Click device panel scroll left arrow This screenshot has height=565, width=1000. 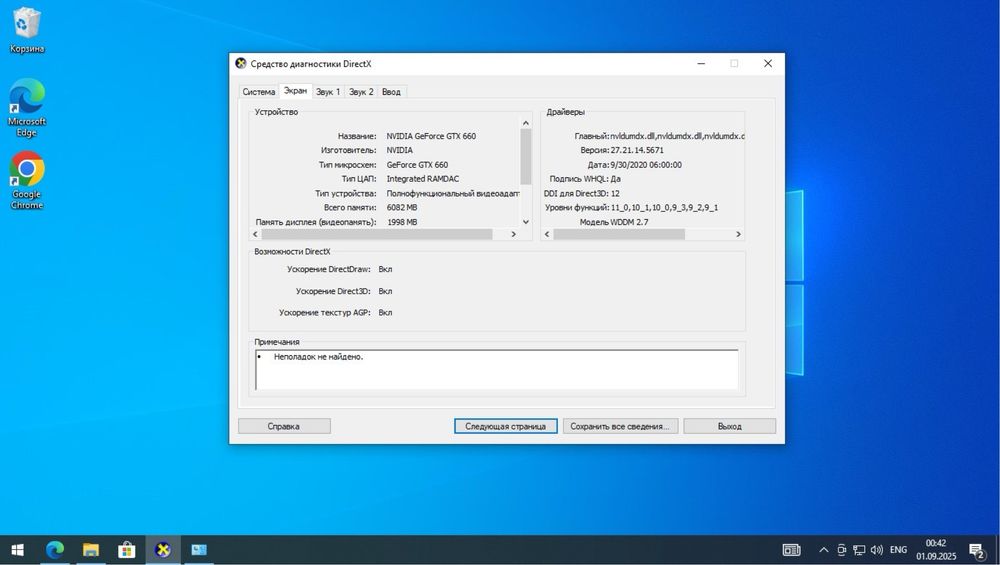pyautogui.click(x=256, y=234)
